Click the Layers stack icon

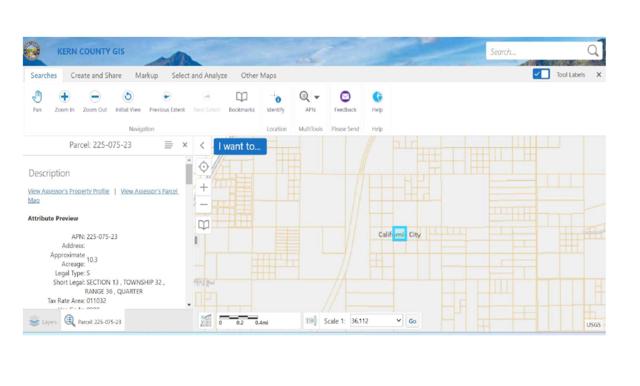pos(34,322)
